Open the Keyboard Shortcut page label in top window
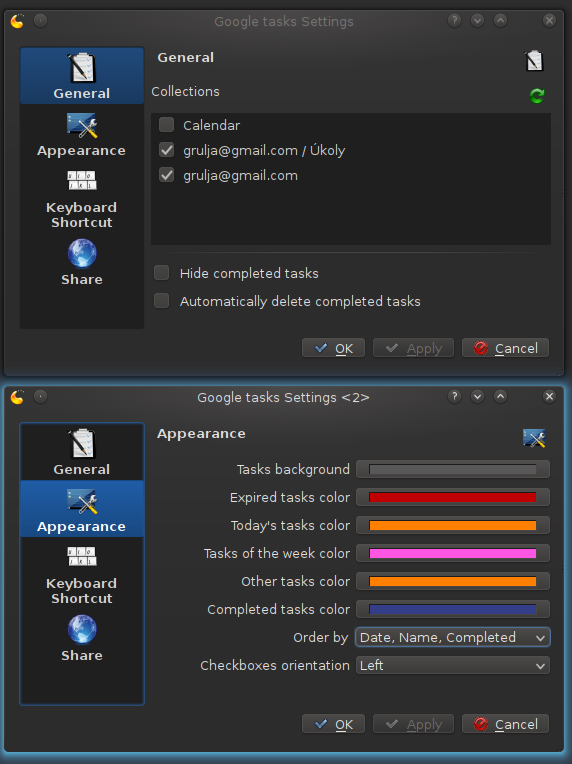The height and width of the screenshot is (764, 572). pos(81,215)
